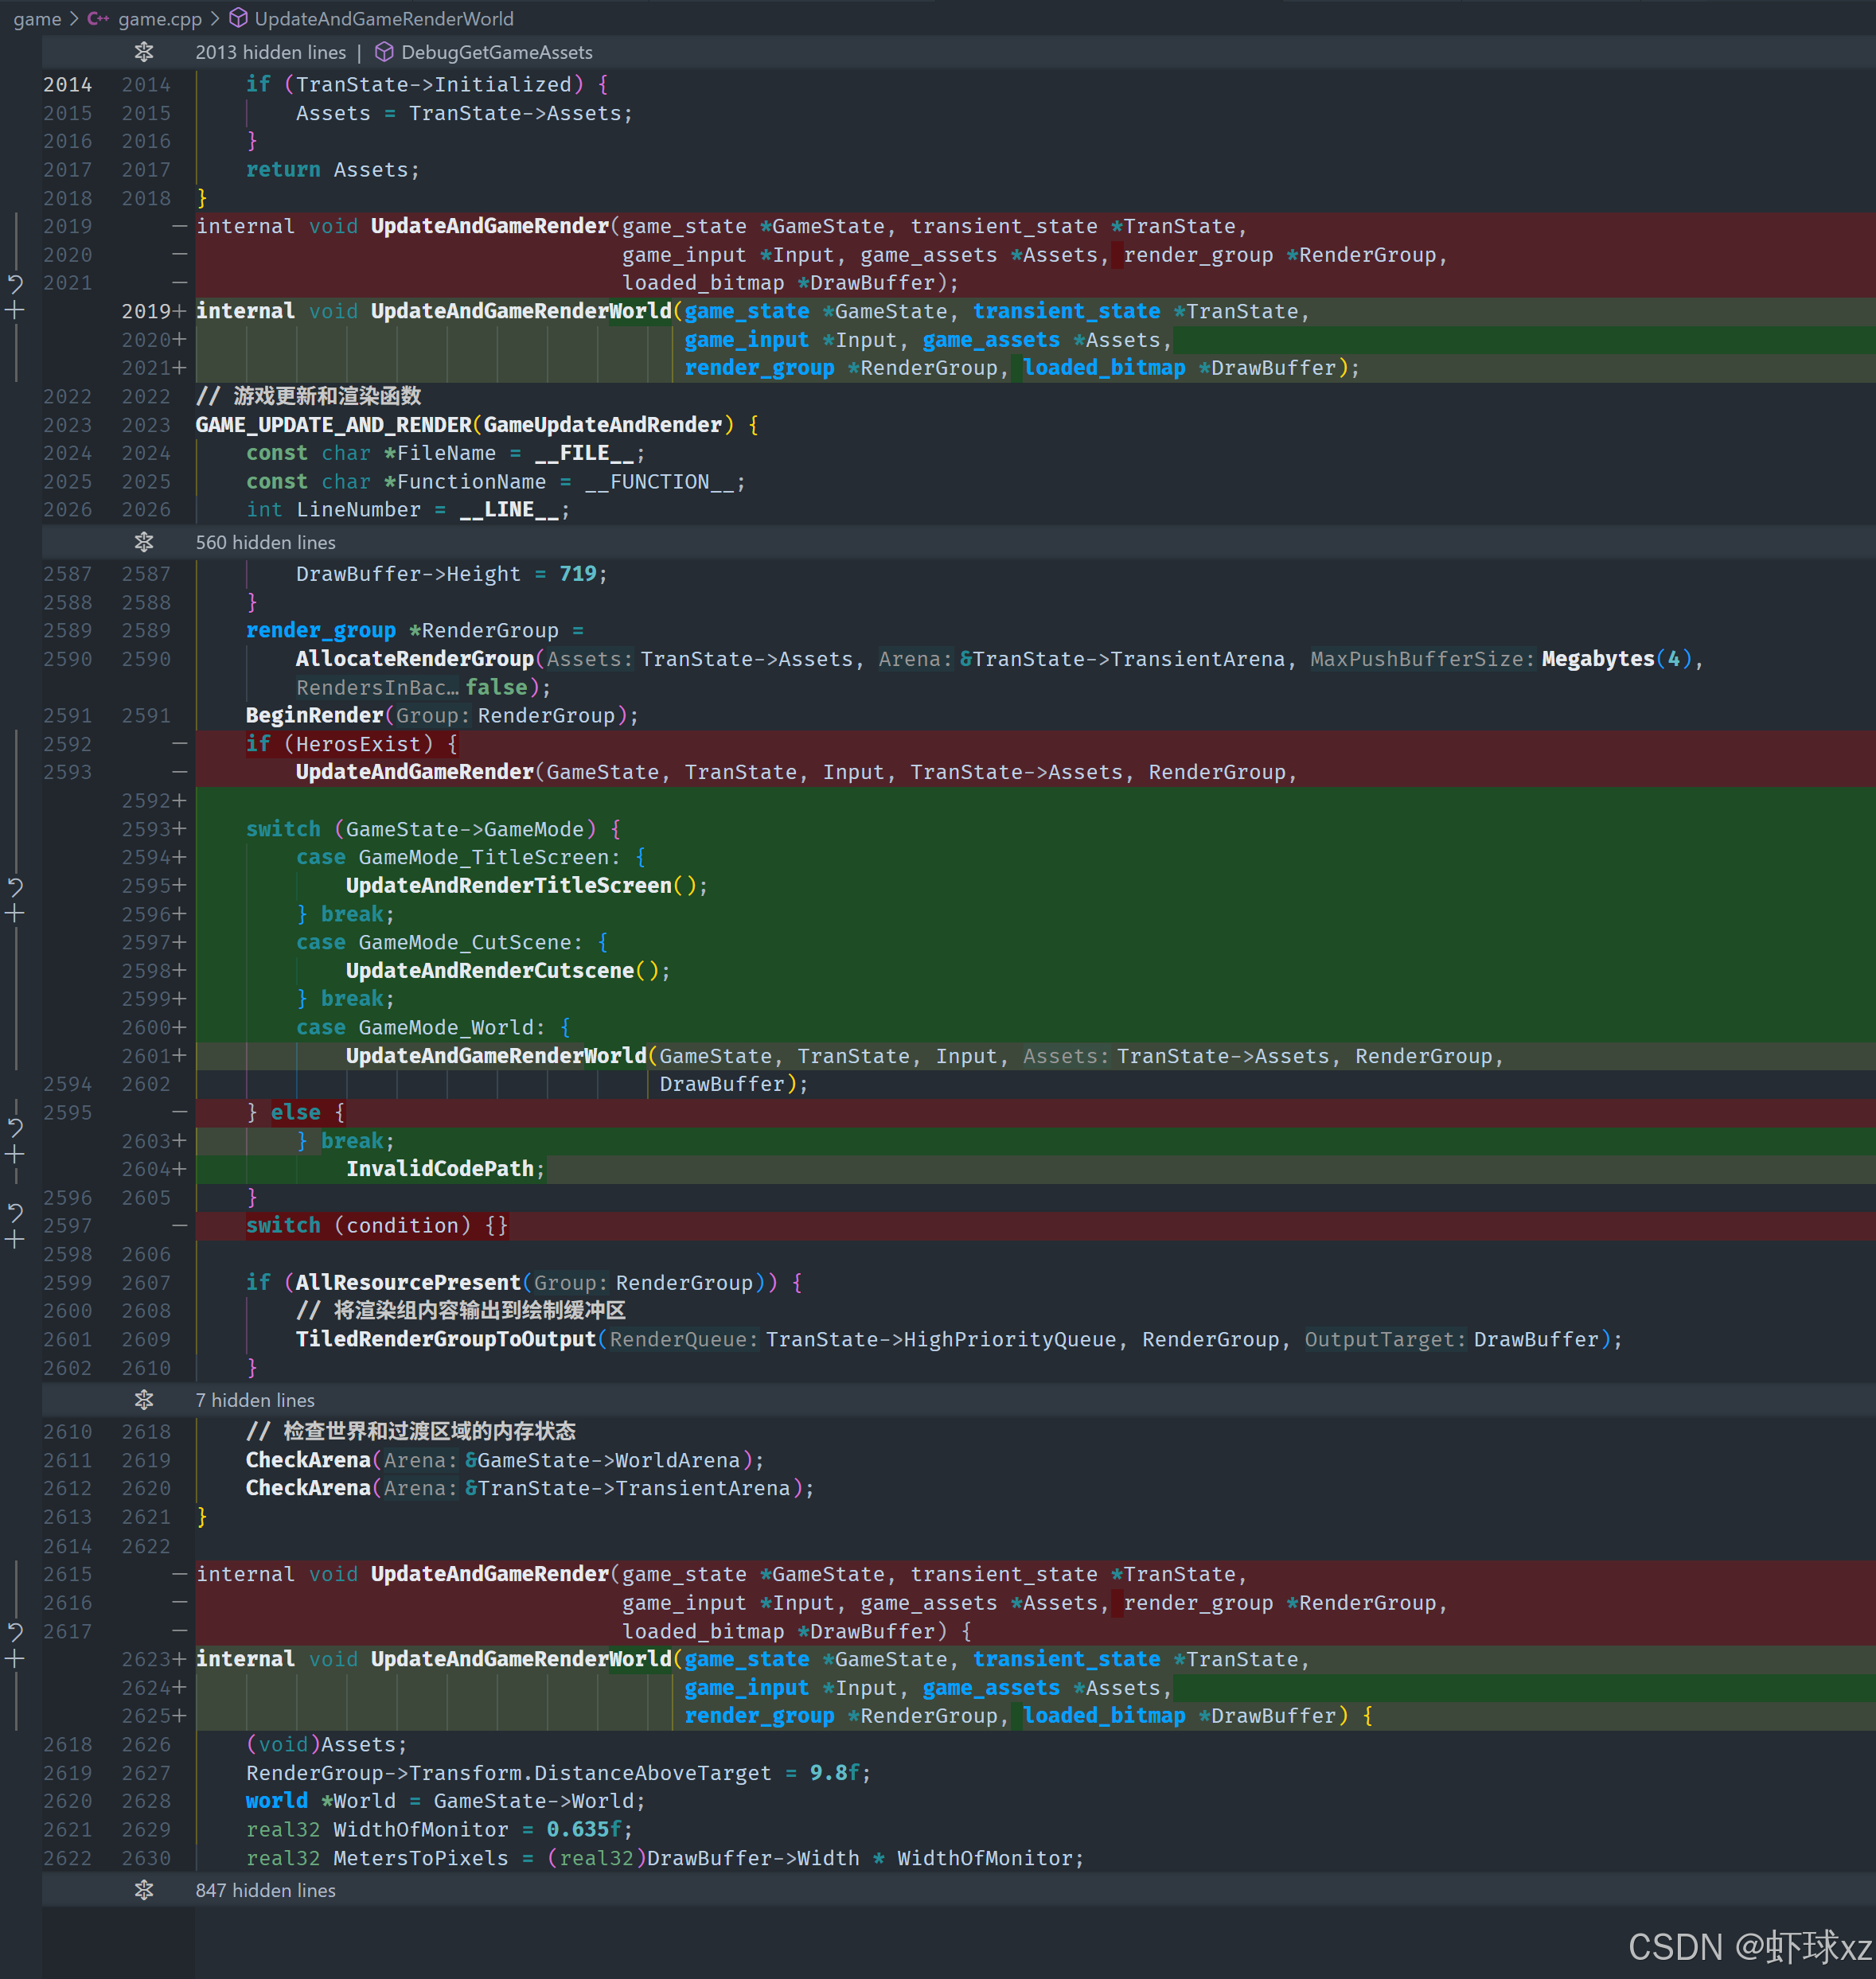Image resolution: width=1876 pixels, height=1979 pixels.
Task: Stage the signature change at line 2623
Action: click(15, 1659)
